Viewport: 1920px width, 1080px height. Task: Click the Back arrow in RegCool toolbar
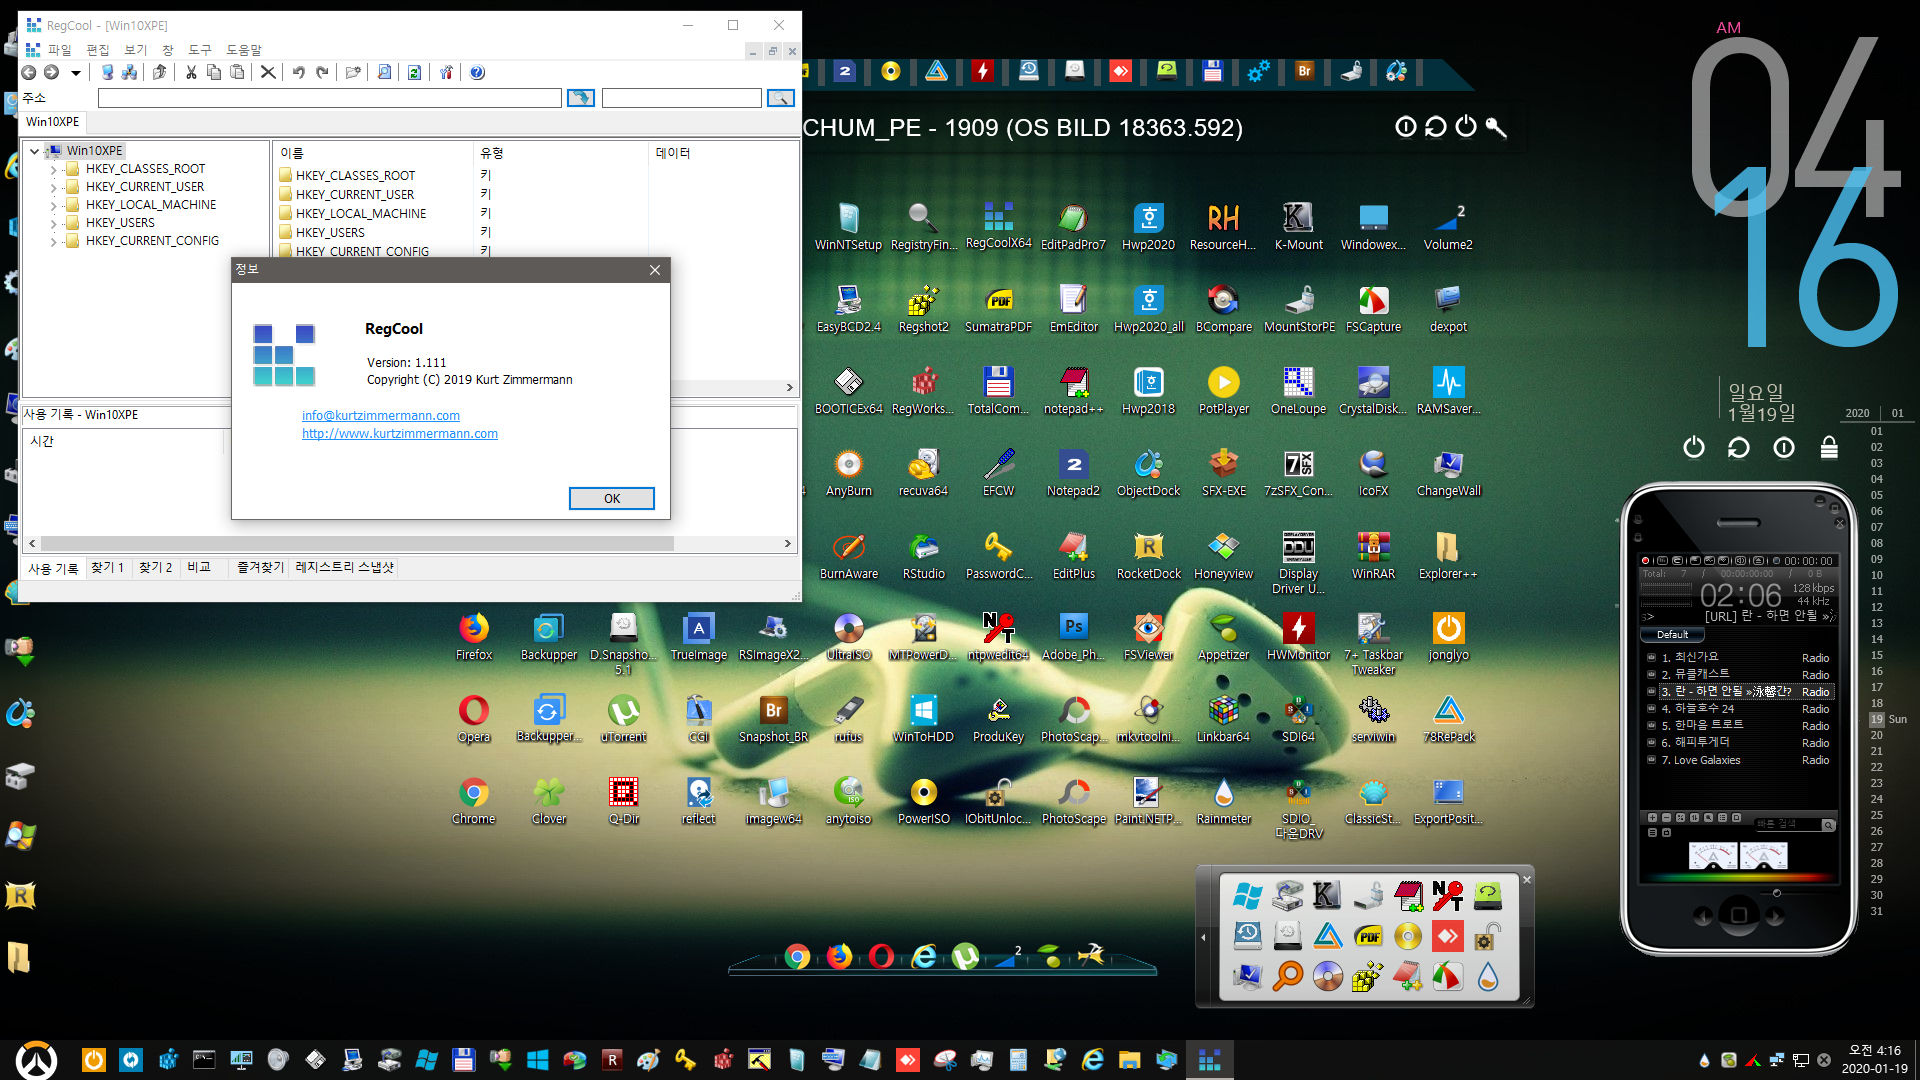coord(29,72)
